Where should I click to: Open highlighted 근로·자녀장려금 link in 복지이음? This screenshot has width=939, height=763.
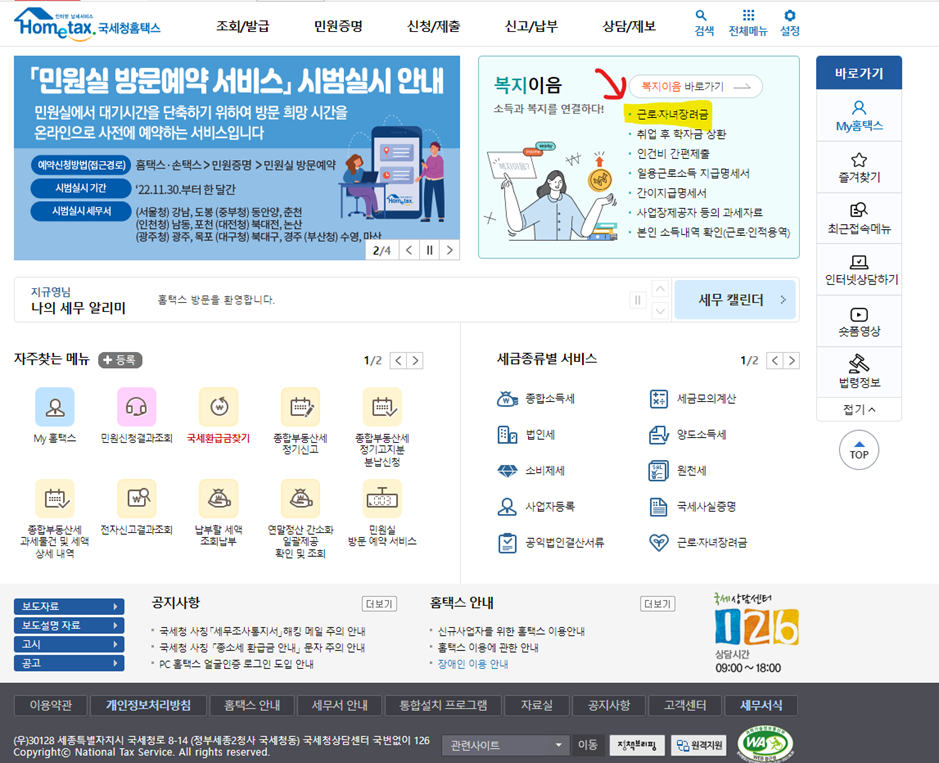(x=672, y=114)
